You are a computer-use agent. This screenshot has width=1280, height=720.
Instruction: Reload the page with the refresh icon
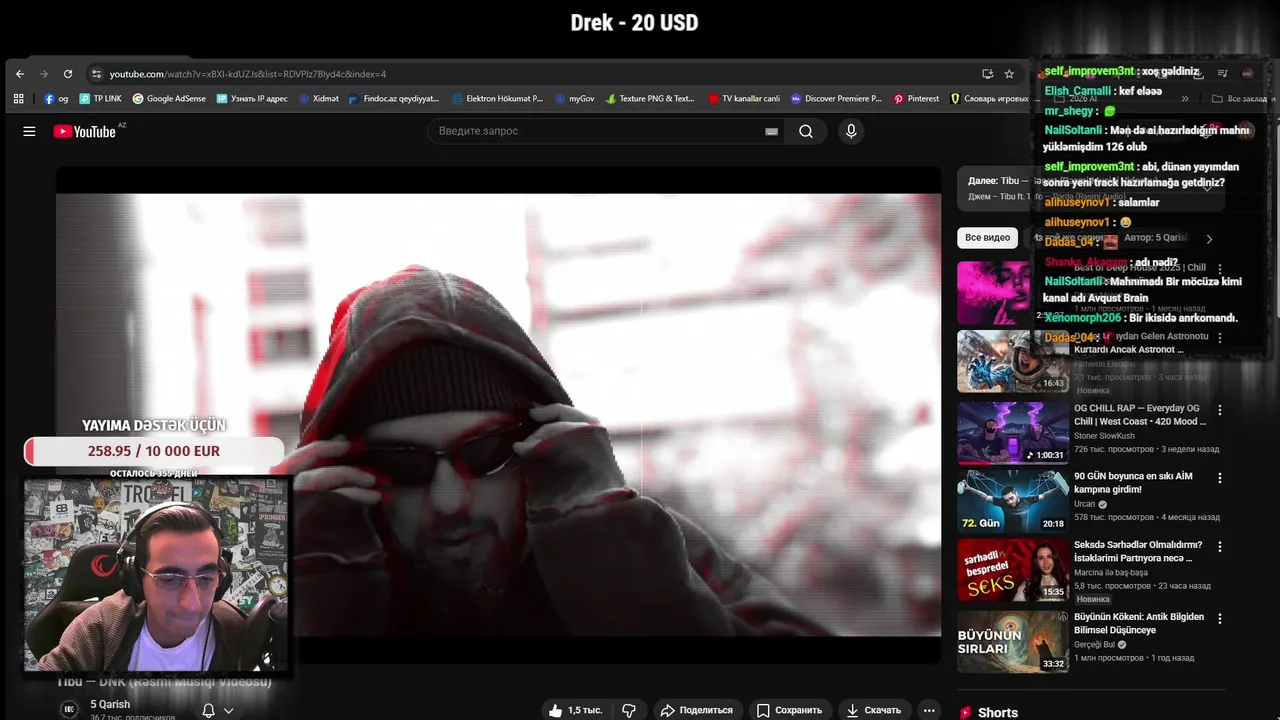coord(68,74)
